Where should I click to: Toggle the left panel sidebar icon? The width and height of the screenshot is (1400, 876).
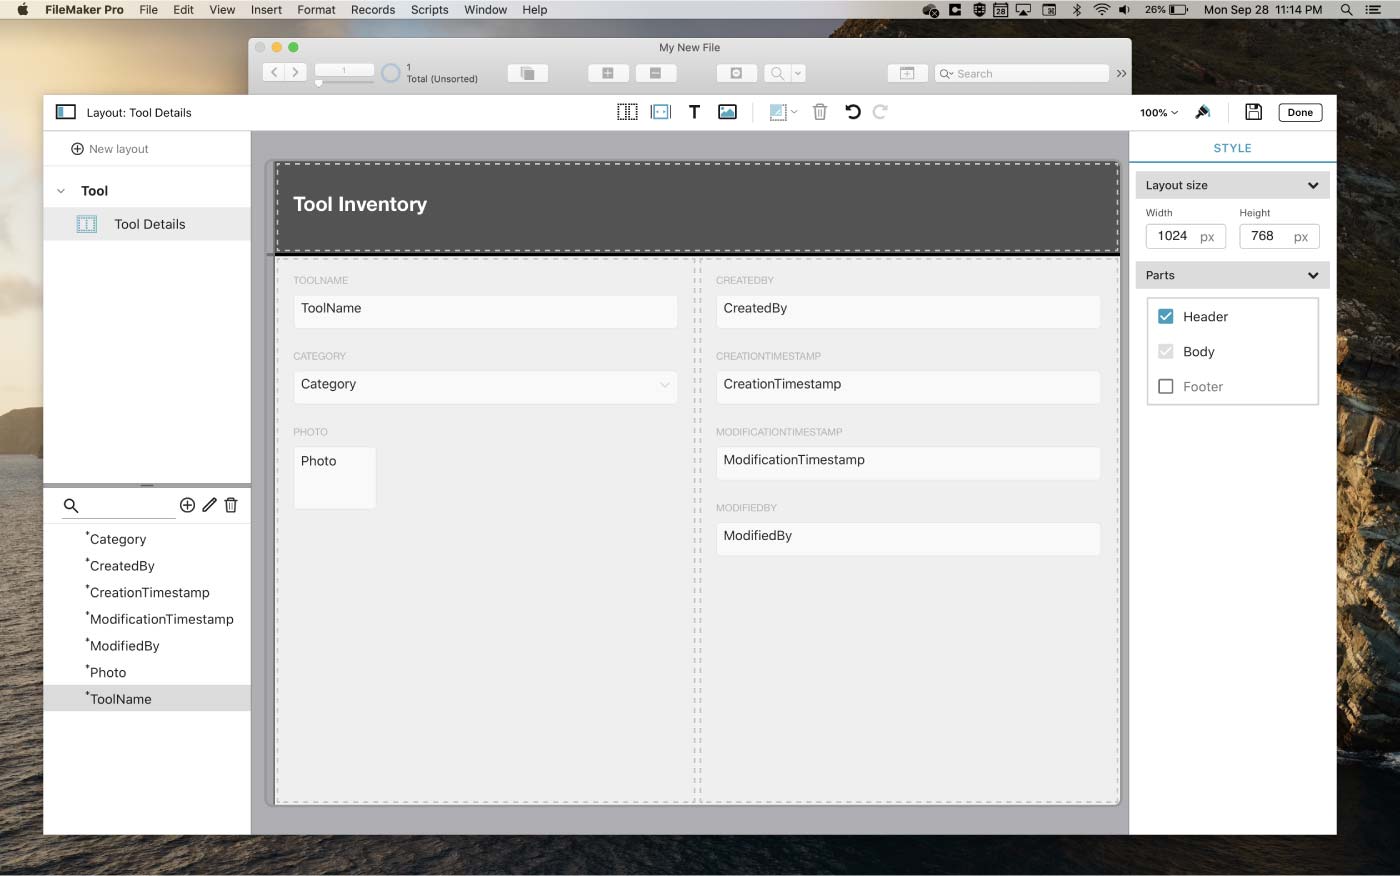click(66, 112)
